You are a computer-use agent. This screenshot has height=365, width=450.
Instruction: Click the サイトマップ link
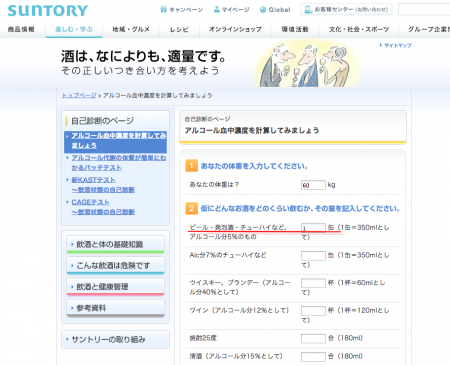click(396, 45)
